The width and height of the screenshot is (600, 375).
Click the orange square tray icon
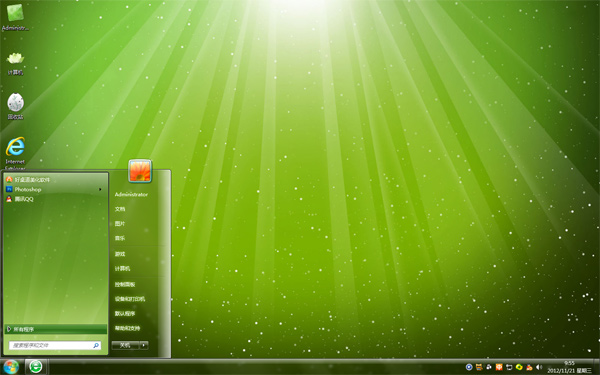tap(499, 367)
